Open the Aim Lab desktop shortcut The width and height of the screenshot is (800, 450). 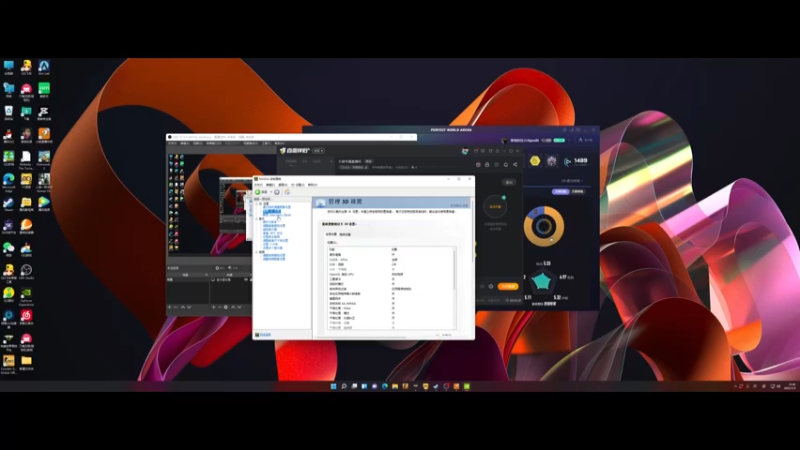(x=44, y=67)
